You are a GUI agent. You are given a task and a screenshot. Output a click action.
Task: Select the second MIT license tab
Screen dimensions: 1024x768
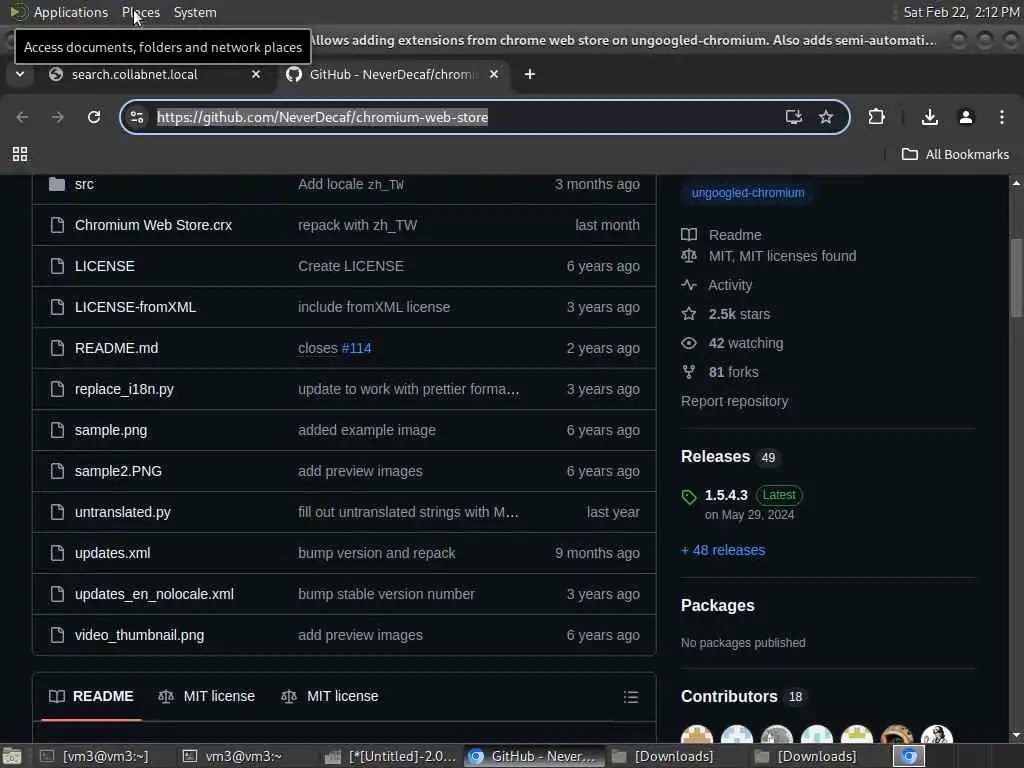click(x=330, y=696)
